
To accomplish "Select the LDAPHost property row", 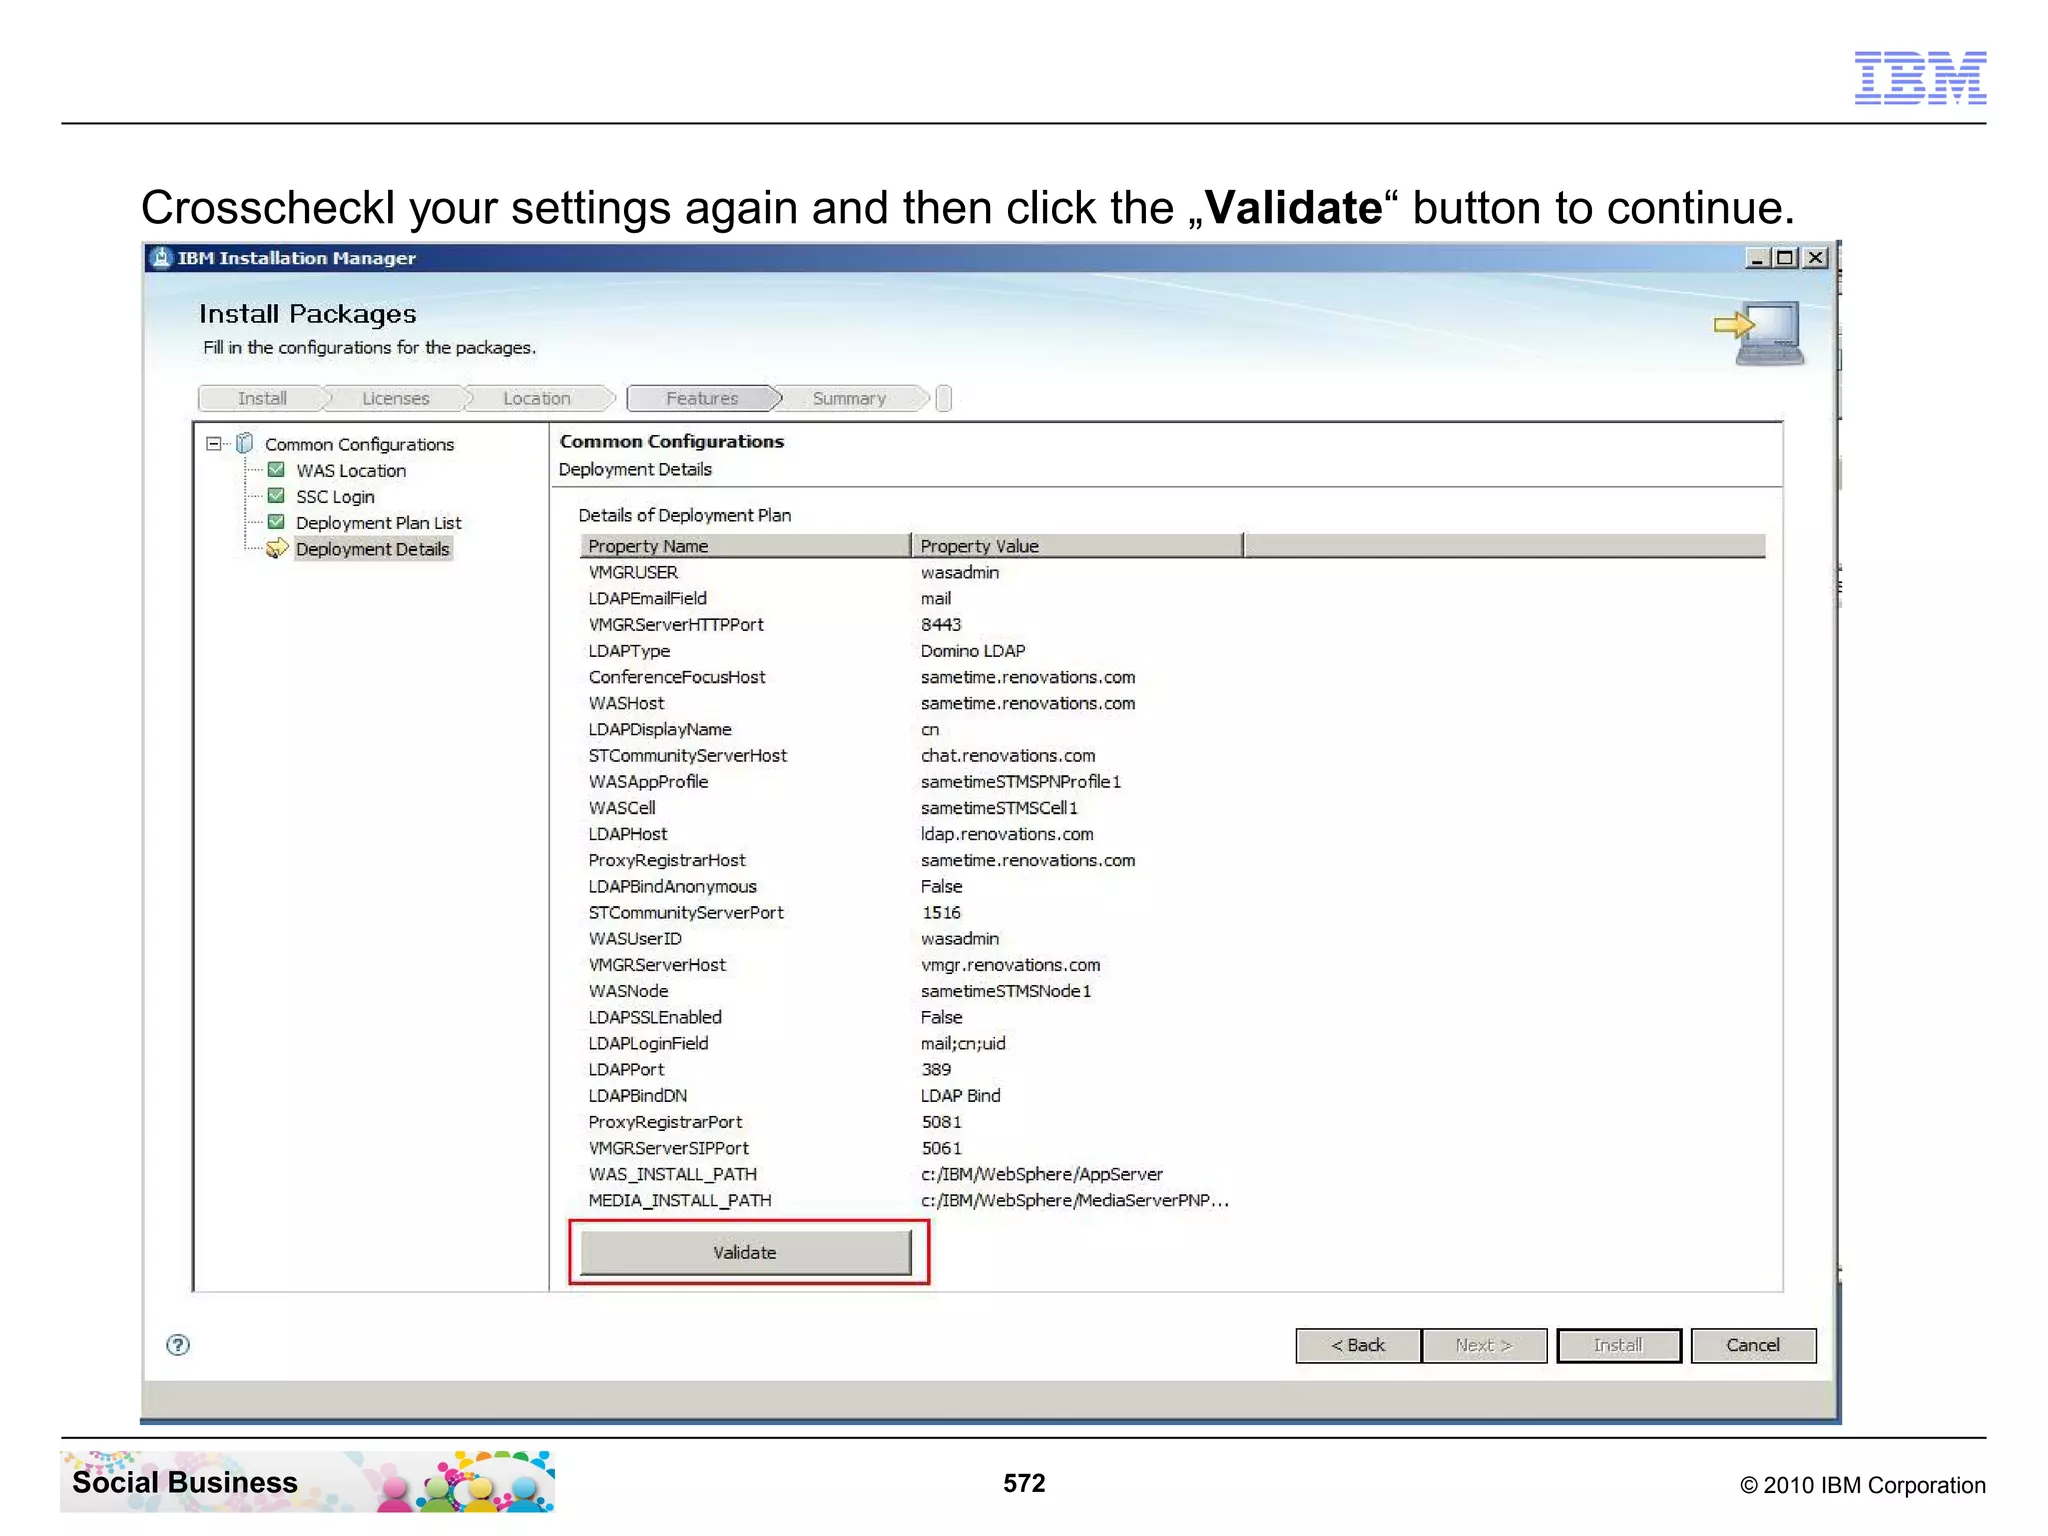I will pos(1172,833).
